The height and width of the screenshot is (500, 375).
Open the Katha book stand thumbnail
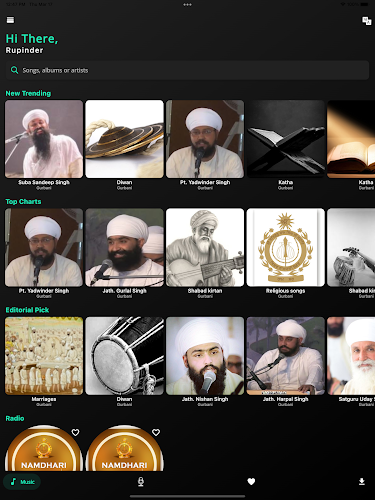(285, 139)
